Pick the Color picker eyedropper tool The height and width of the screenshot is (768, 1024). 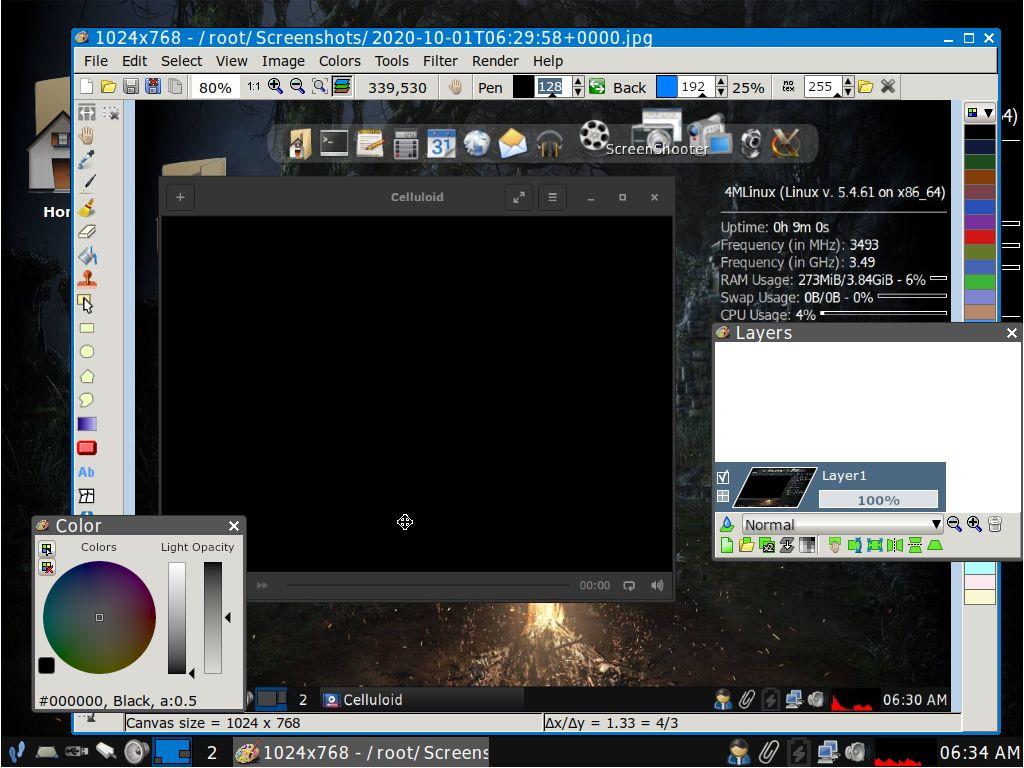coord(87,158)
